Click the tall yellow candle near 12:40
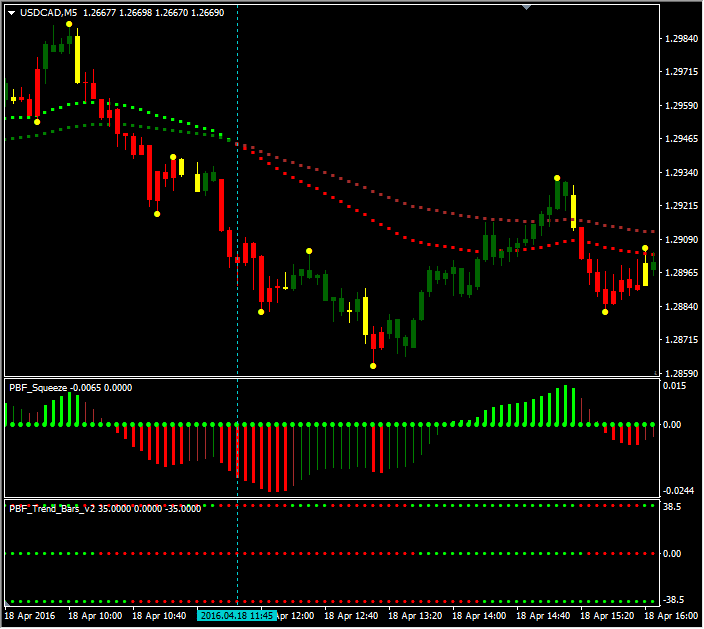This screenshot has width=704, height=629. pyautogui.click(x=365, y=316)
